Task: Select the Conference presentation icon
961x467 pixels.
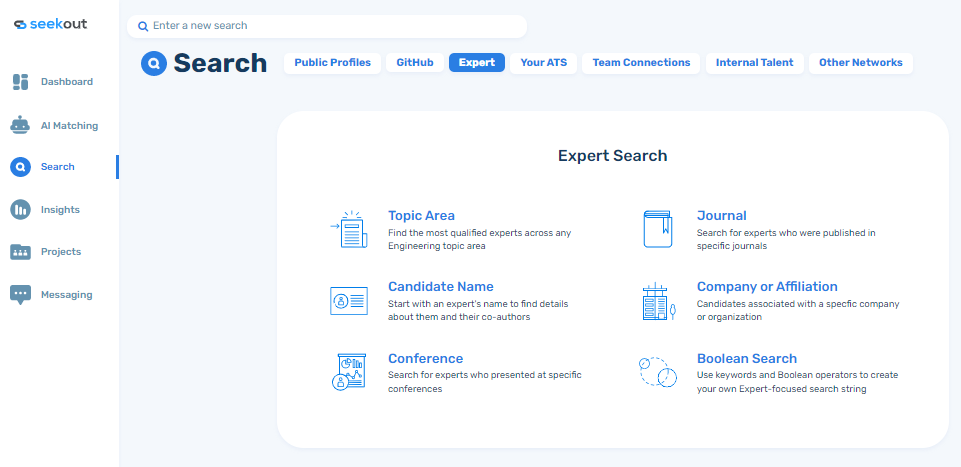Action: pyautogui.click(x=349, y=372)
